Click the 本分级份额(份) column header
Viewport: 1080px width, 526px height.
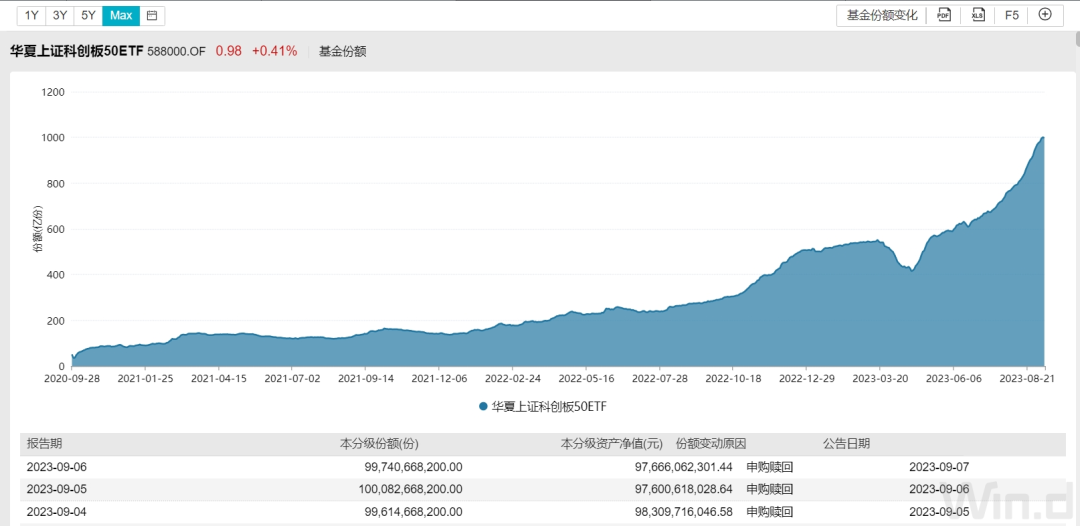click(x=380, y=443)
